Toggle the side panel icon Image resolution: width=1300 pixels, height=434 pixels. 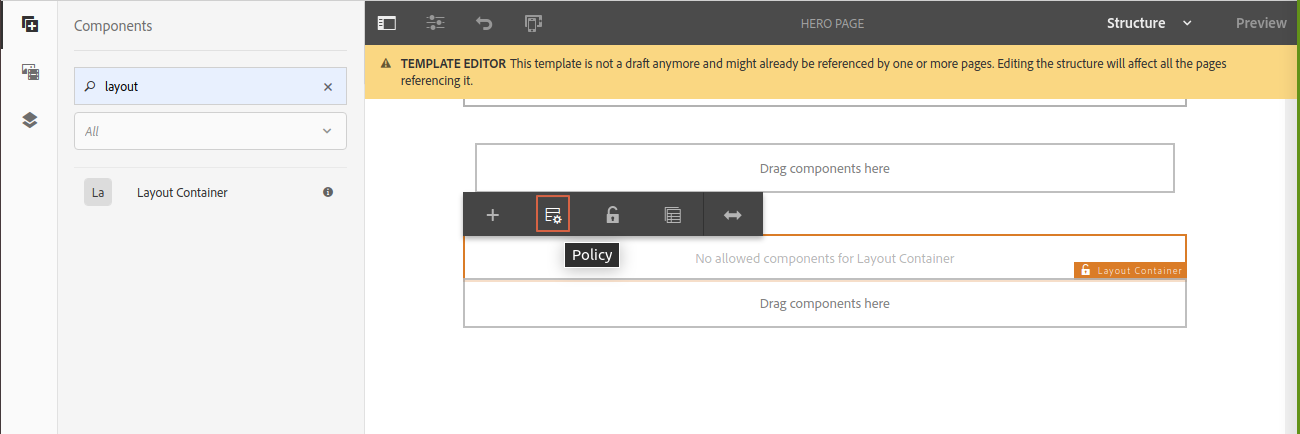pos(387,23)
